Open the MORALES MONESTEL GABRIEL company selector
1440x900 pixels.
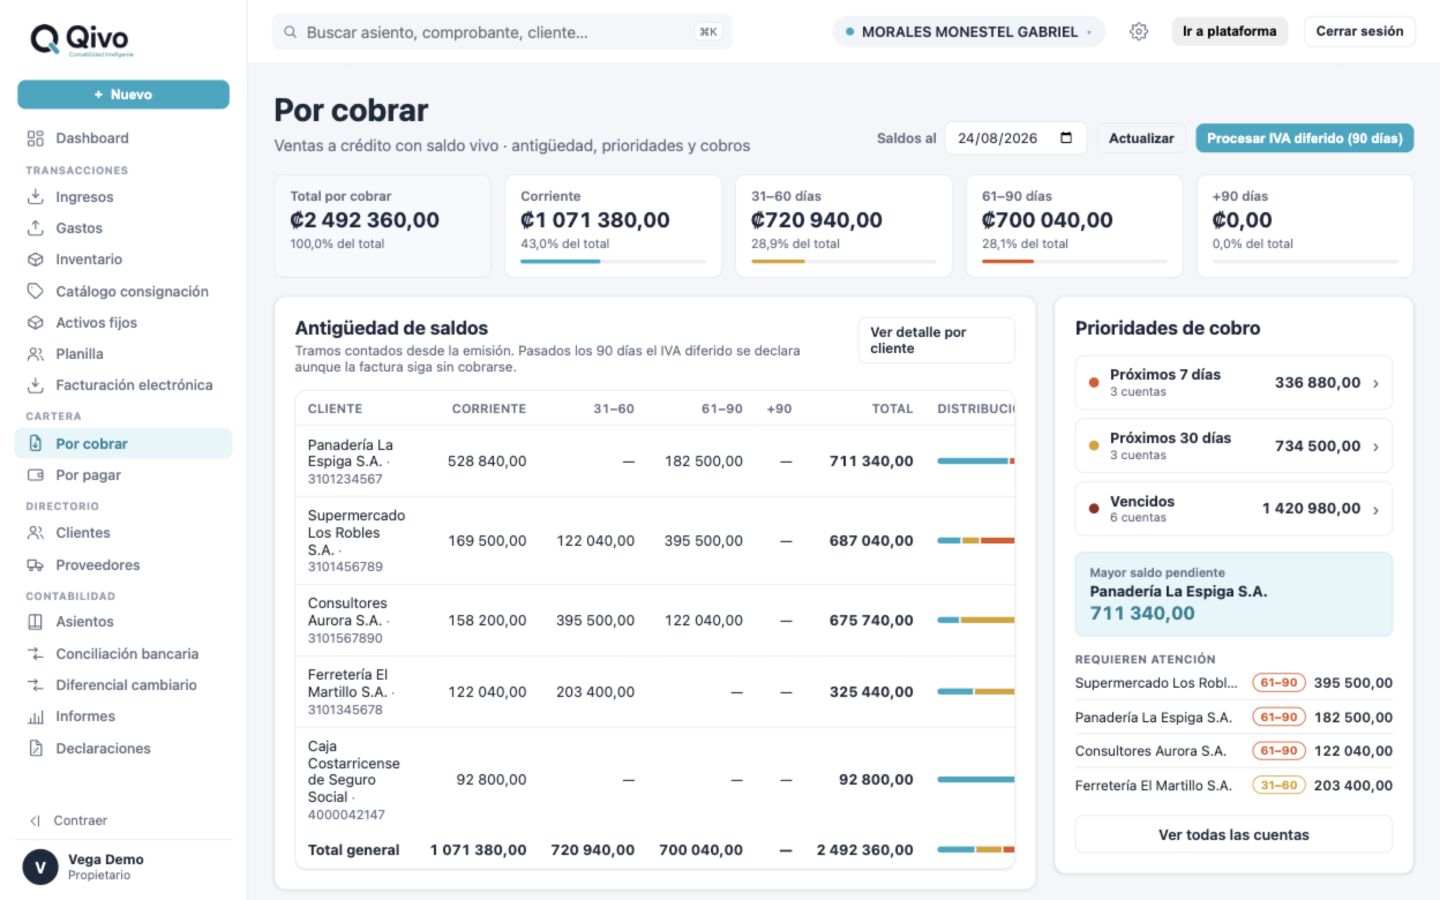tap(968, 32)
